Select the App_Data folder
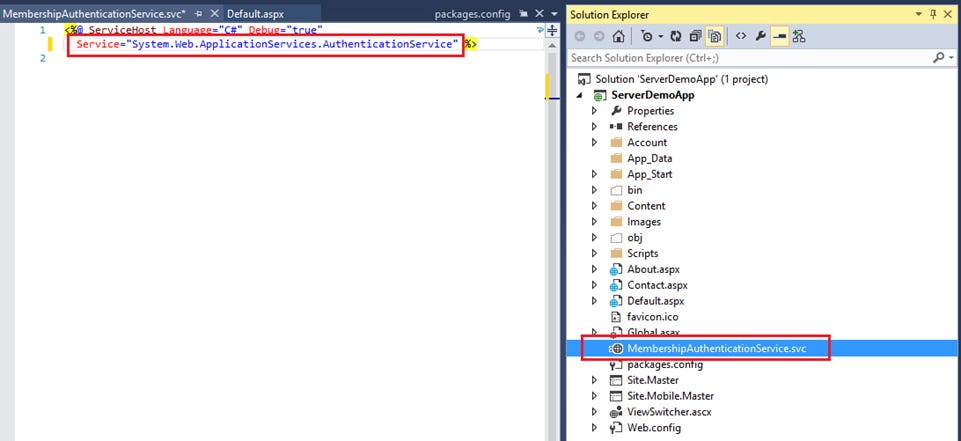 pyautogui.click(x=650, y=159)
